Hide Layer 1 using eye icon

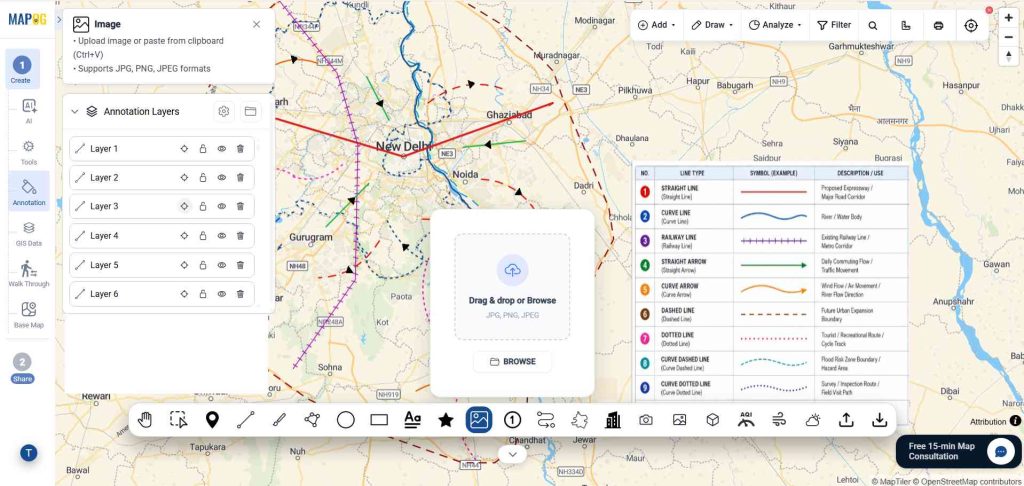(x=221, y=149)
